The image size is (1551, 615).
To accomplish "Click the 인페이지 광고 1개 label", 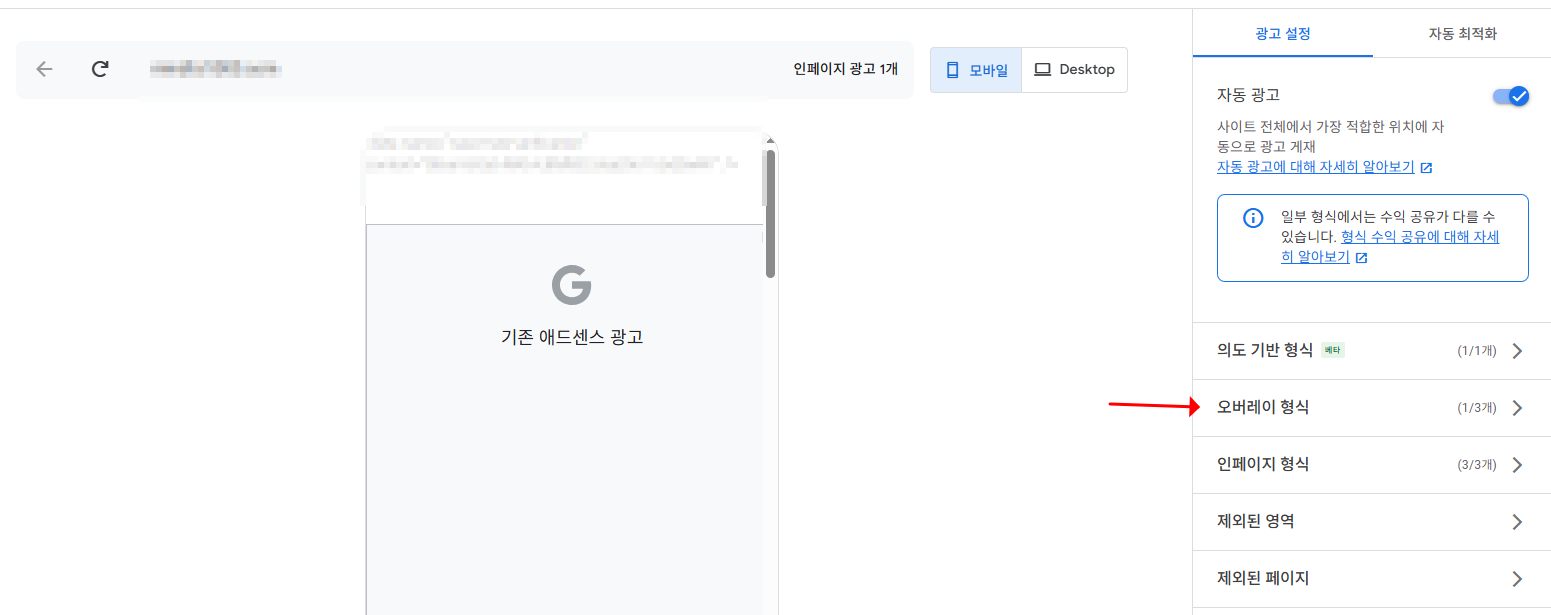I will pos(845,69).
